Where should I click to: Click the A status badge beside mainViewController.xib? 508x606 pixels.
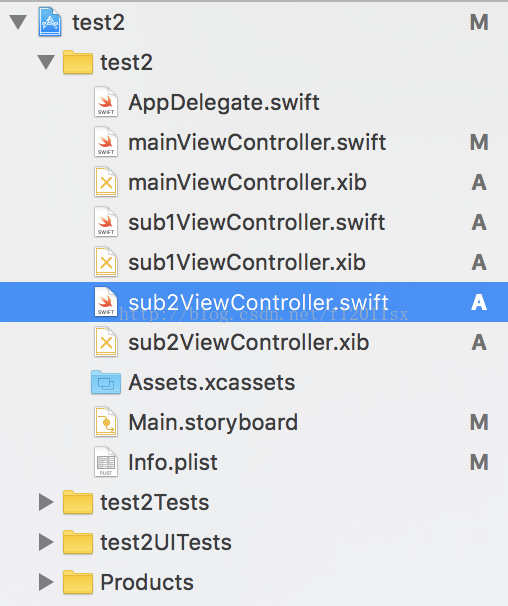click(479, 182)
